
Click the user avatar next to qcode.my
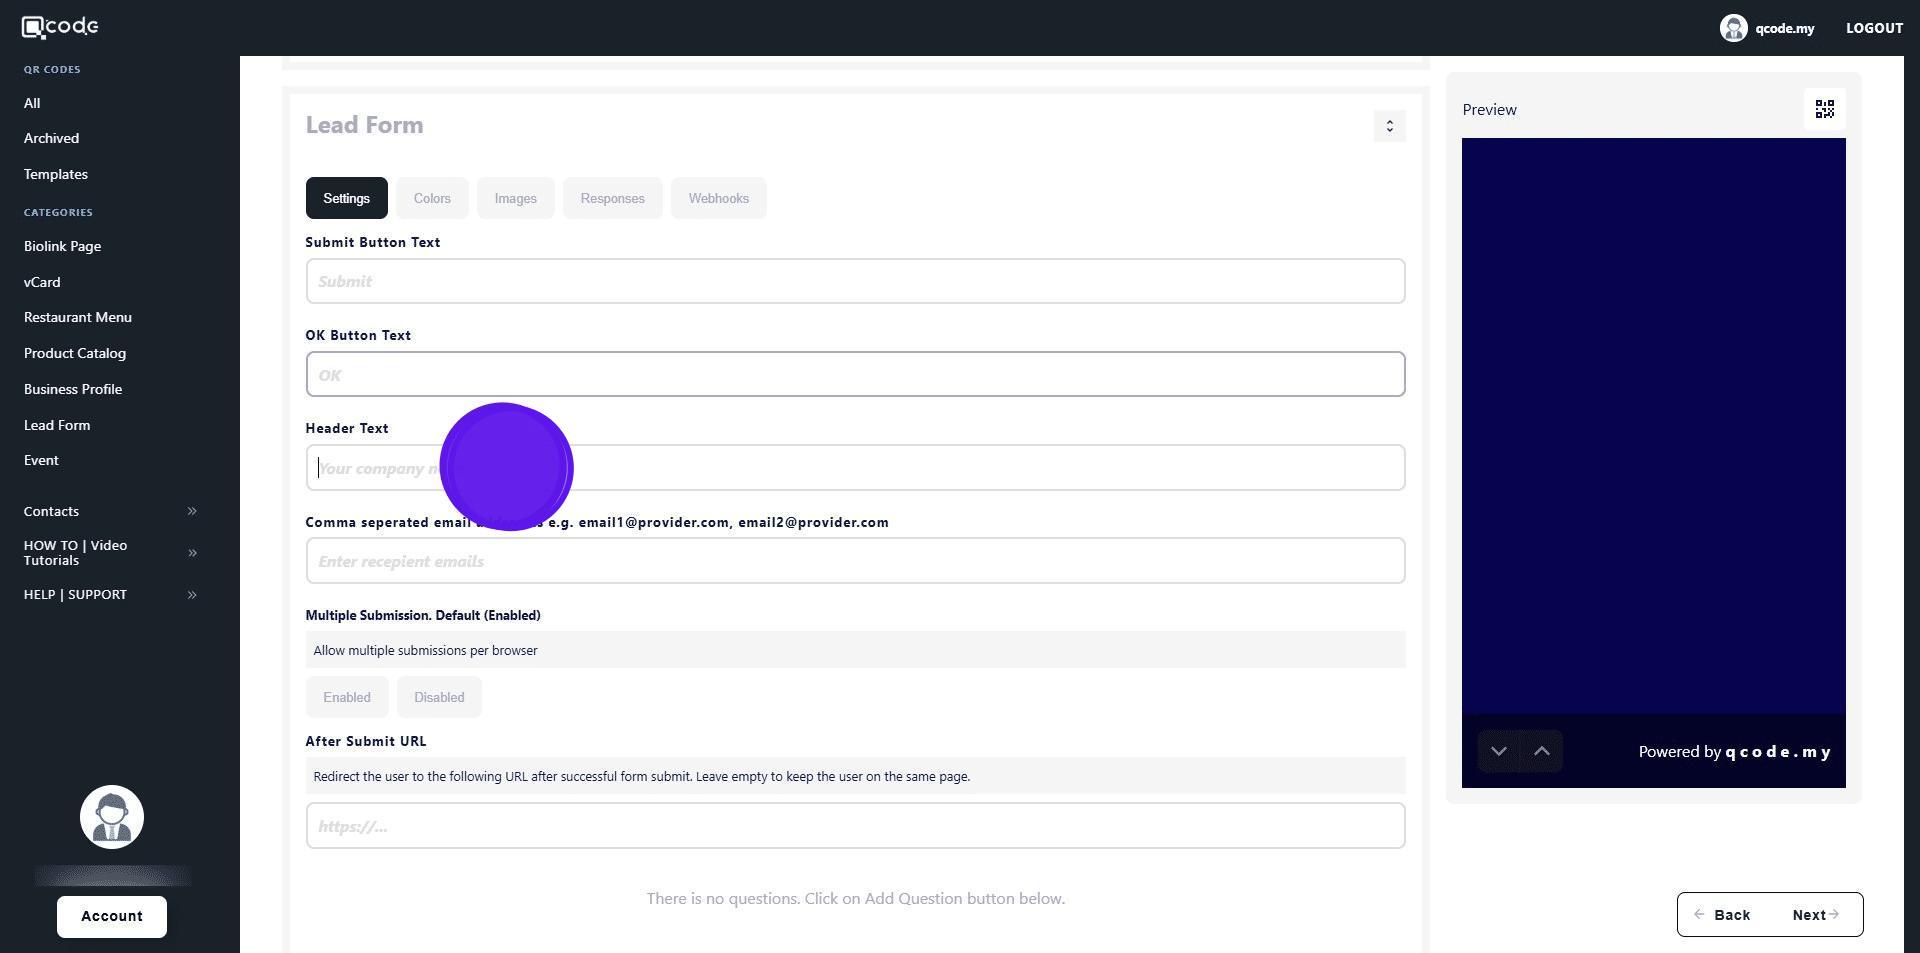[1732, 28]
